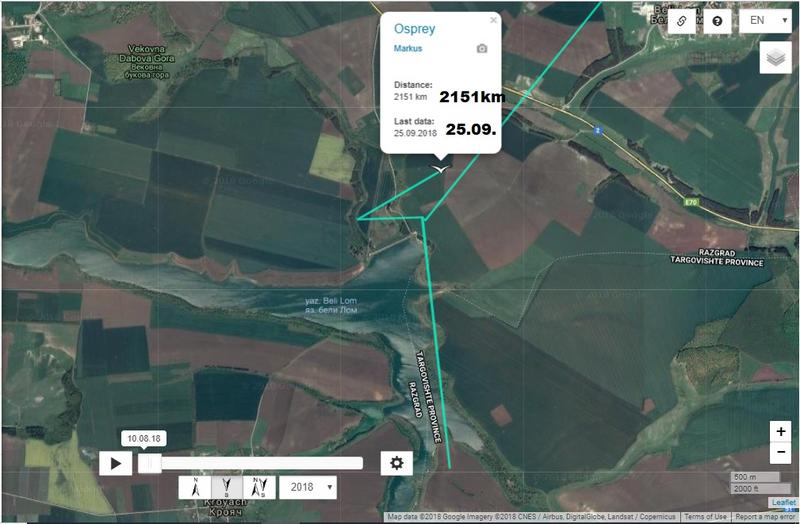The width and height of the screenshot is (800, 524).
Task: Close the Osprey popup
Action: coord(493,20)
